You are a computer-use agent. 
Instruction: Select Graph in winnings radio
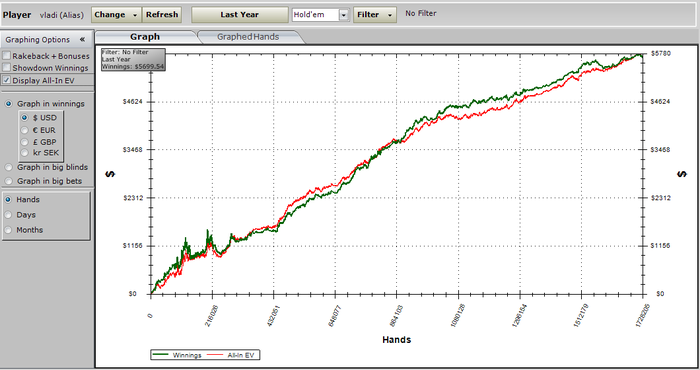(x=8, y=104)
